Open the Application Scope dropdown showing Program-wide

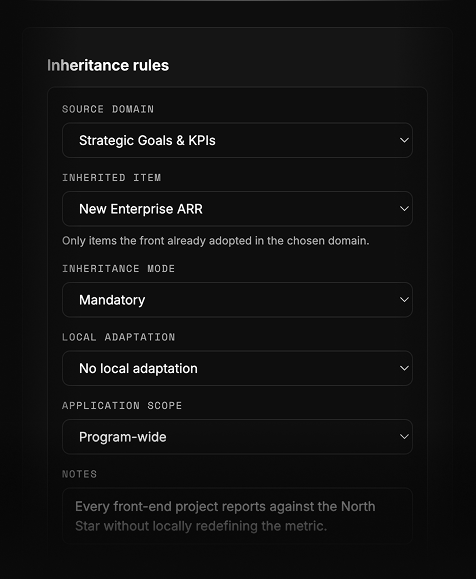237,437
